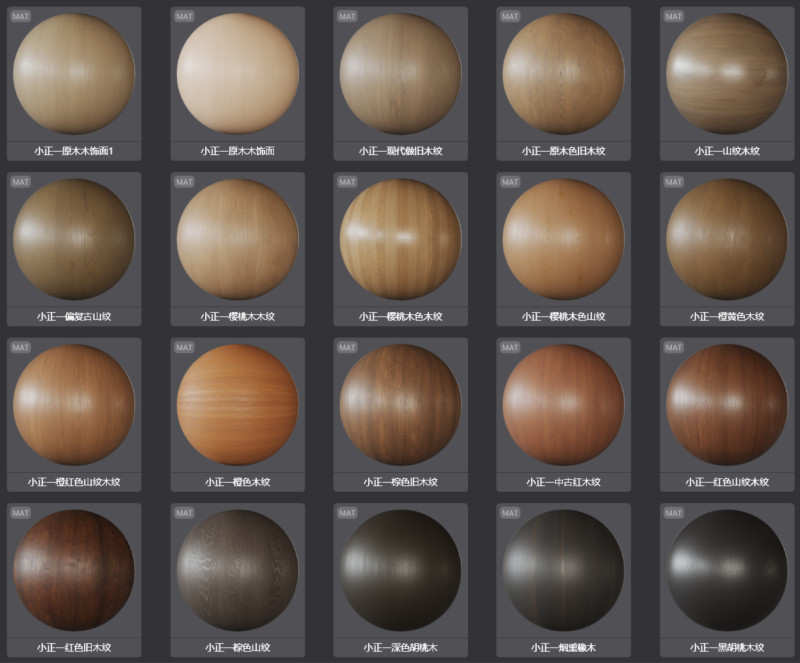
Task: Select the 小正—橙红色山纹木纹 sphere preview
Action: (74, 405)
